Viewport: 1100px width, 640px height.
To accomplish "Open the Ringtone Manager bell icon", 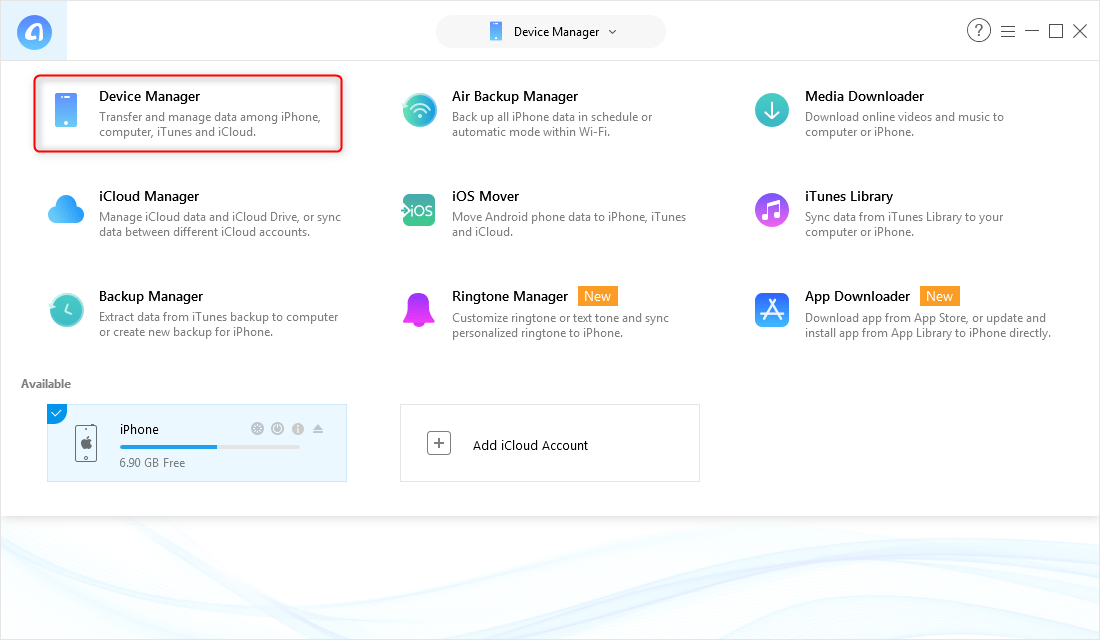I will tap(419, 309).
